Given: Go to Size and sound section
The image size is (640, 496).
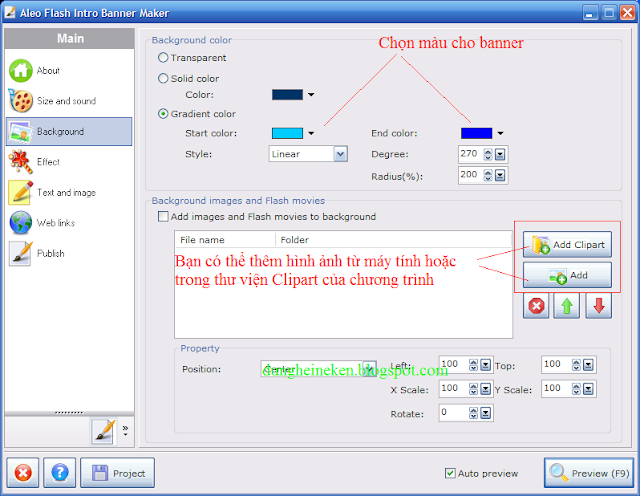Looking at the screenshot, I should point(67,101).
